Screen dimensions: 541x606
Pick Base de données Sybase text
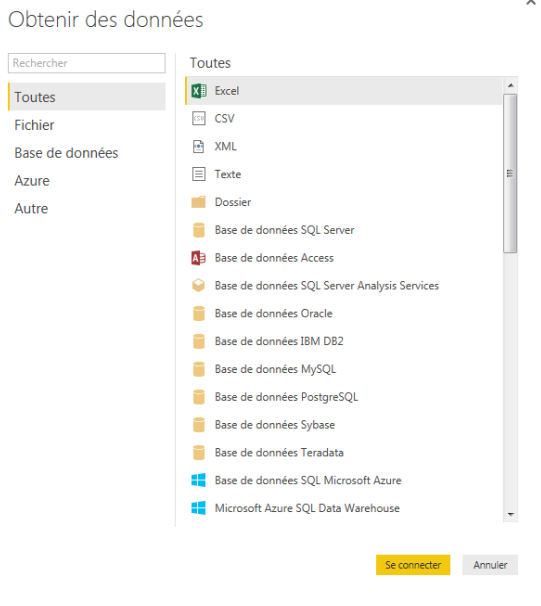coord(275,425)
